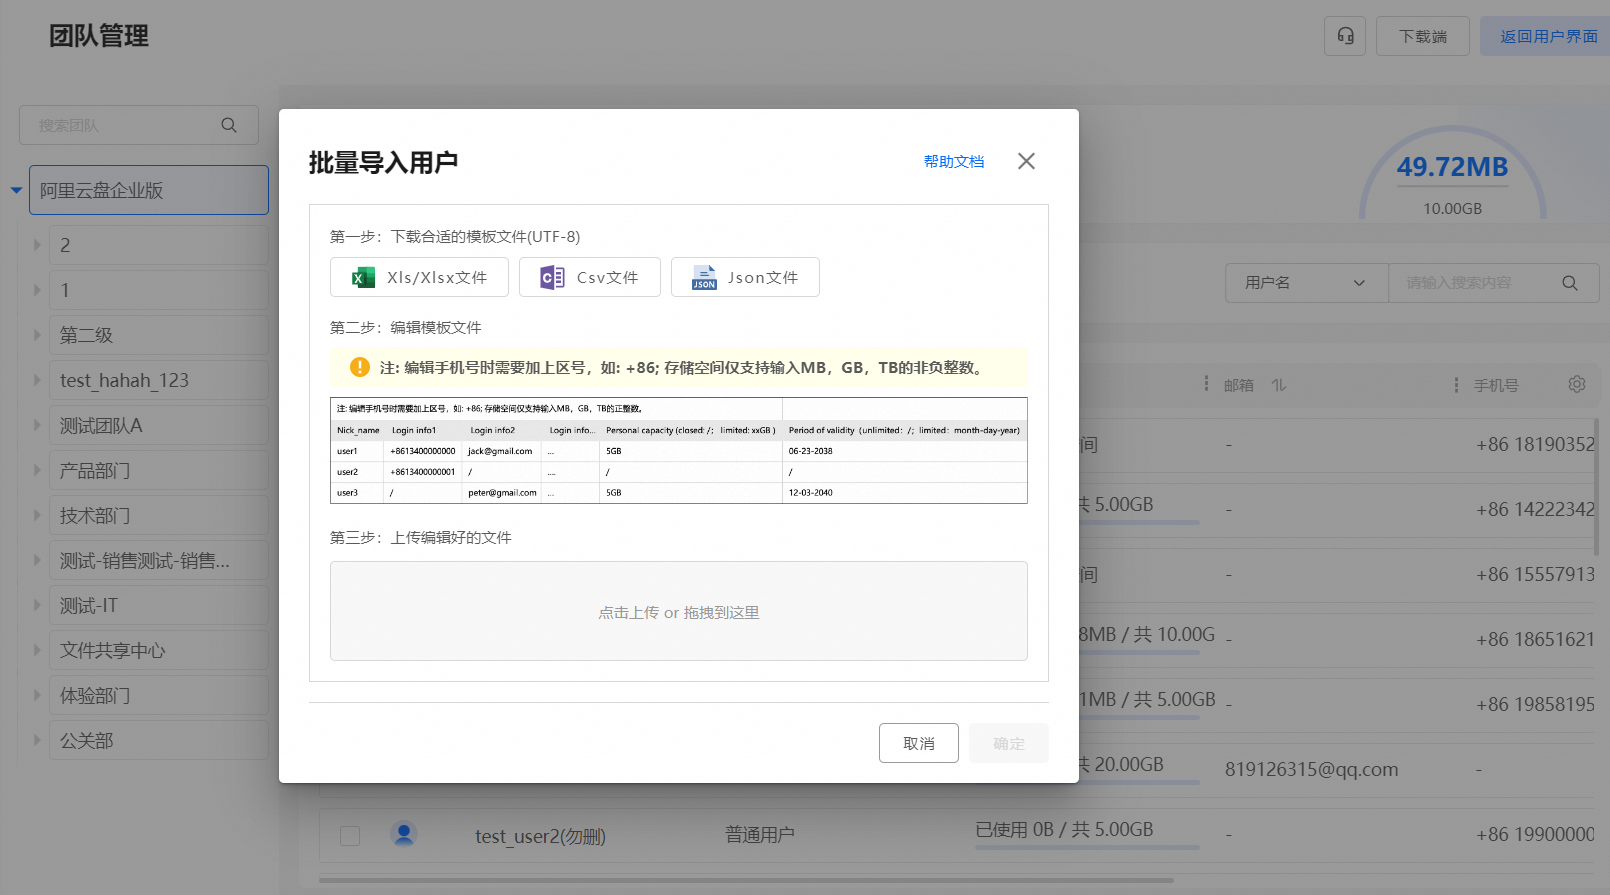Select 测试-IT team in tree
Screen dimensions: 1610x895
click(x=158, y=605)
